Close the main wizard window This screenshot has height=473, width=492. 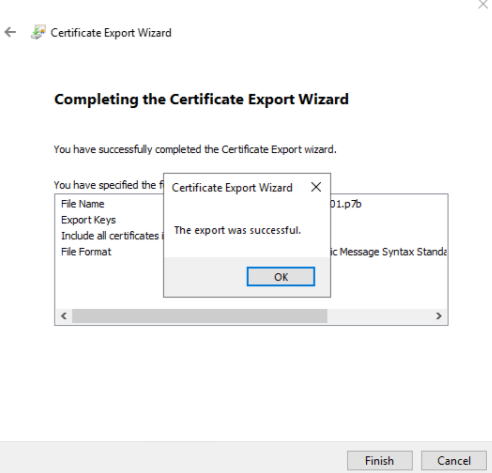pyautogui.click(x=483, y=4)
